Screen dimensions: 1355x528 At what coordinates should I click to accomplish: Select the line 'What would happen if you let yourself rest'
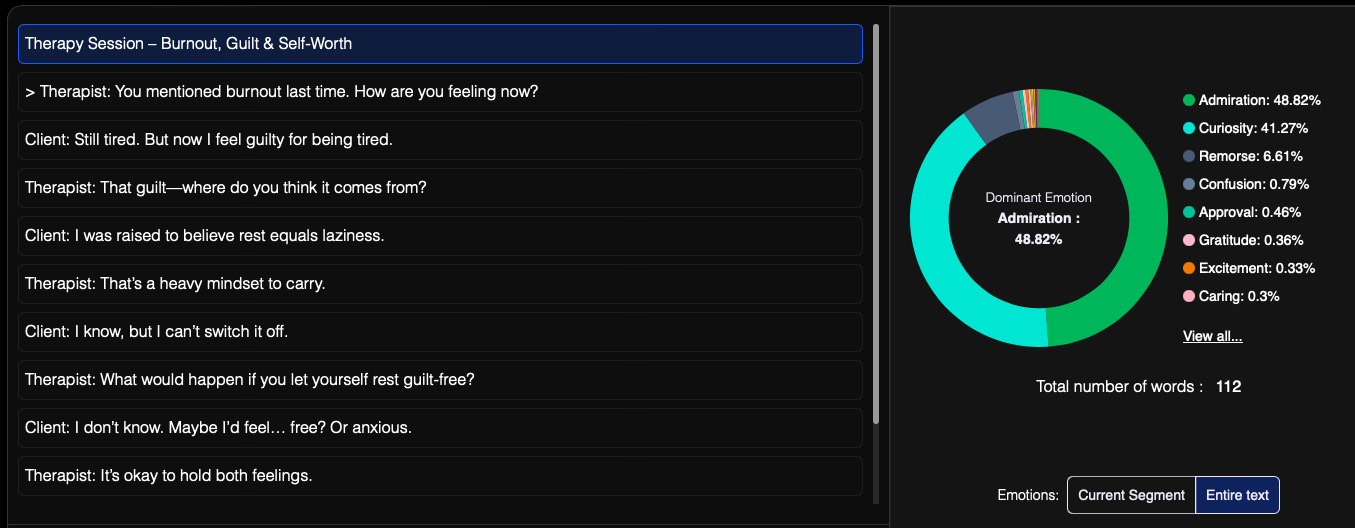click(440, 380)
